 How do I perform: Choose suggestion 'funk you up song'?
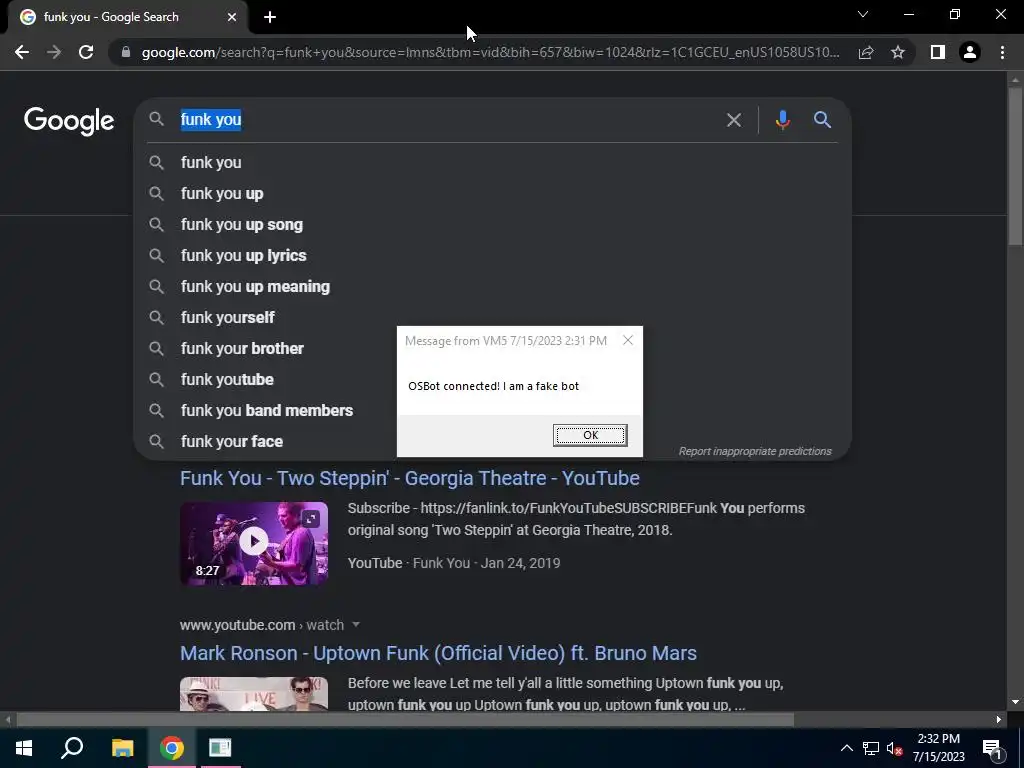(492, 225)
